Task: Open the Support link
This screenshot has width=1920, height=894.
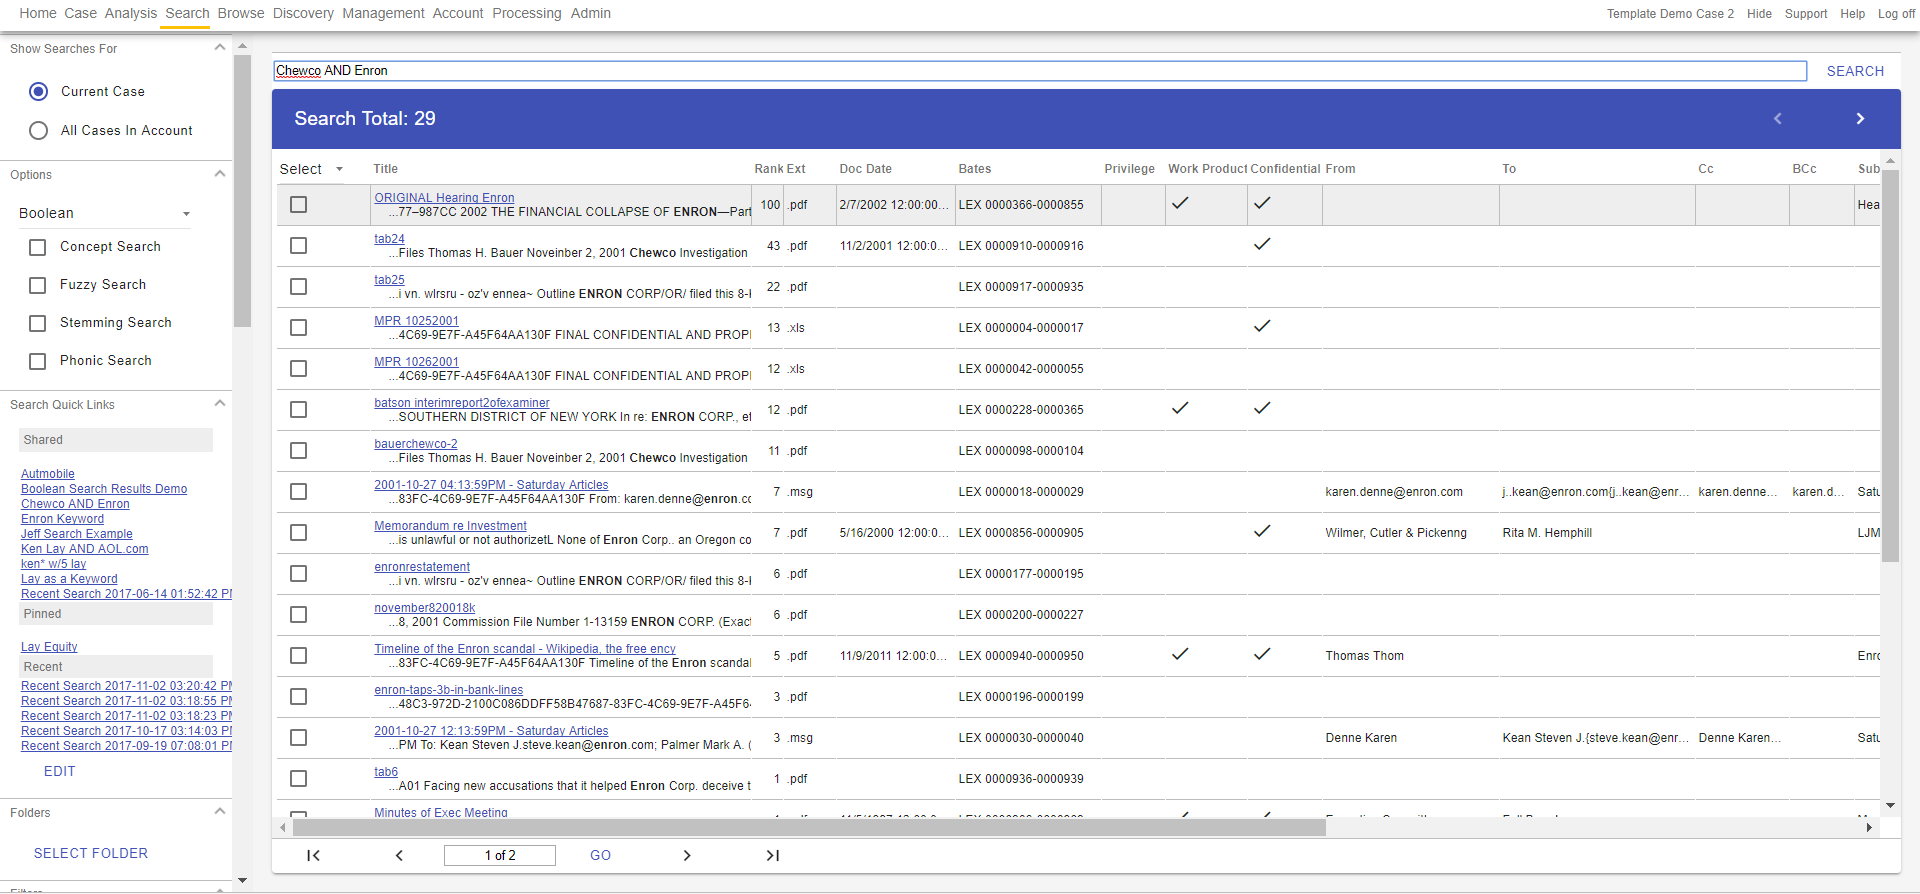Action: 1806,14
